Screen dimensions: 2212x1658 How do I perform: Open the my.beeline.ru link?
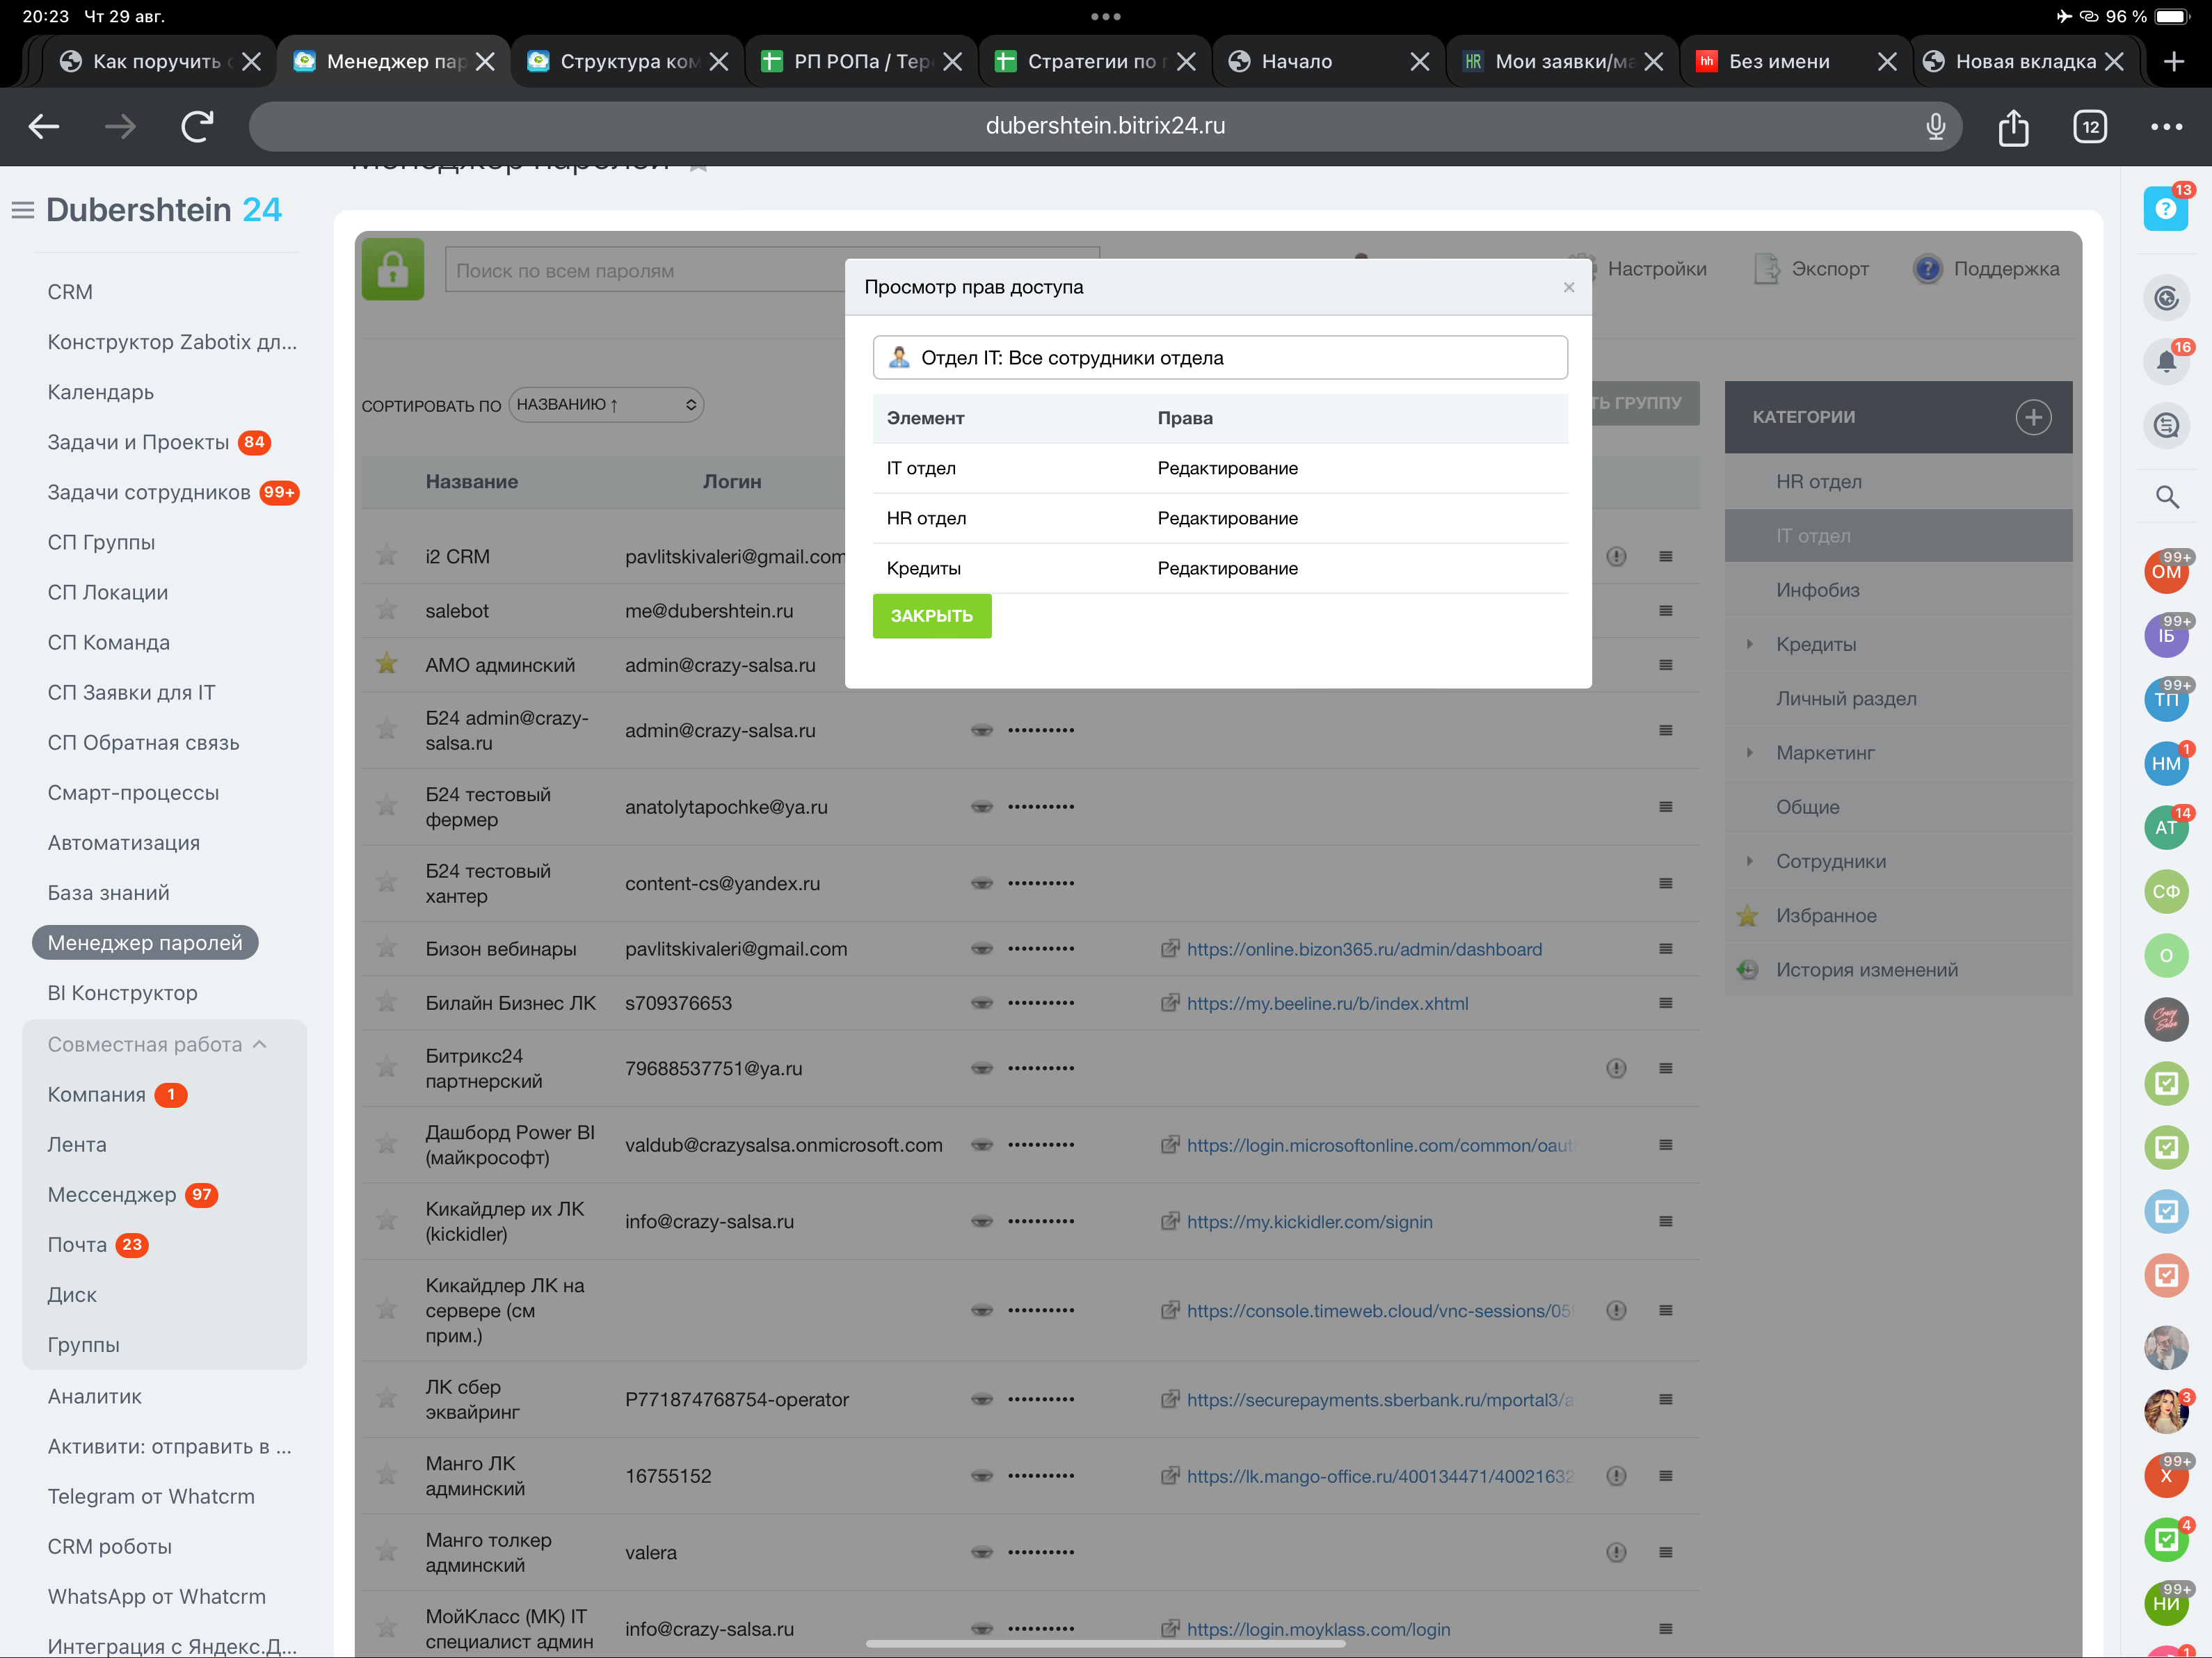tap(1327, 1003)
